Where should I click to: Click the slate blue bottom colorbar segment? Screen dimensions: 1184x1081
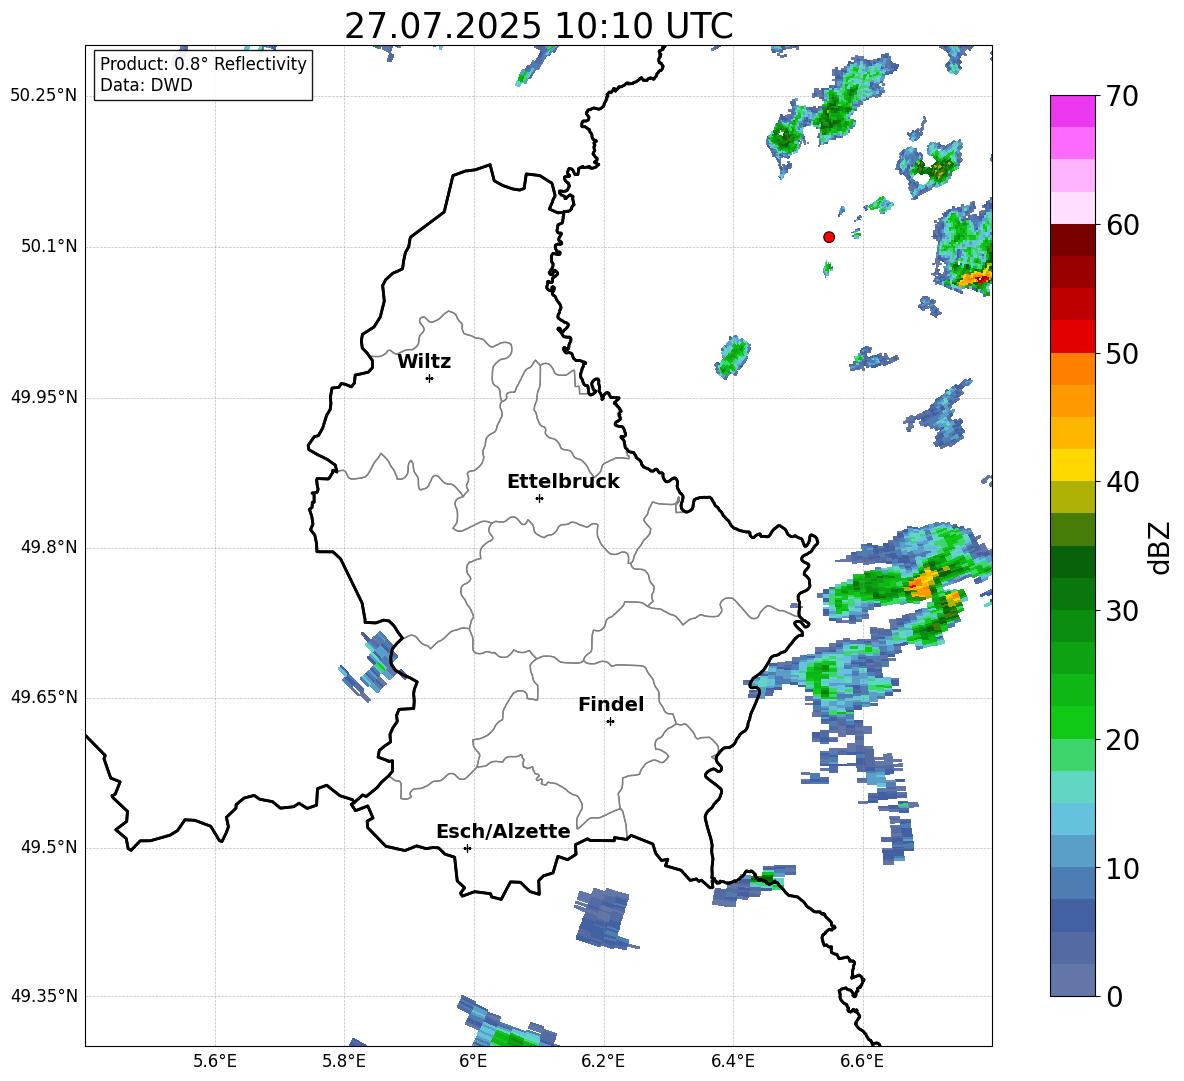1073,980
